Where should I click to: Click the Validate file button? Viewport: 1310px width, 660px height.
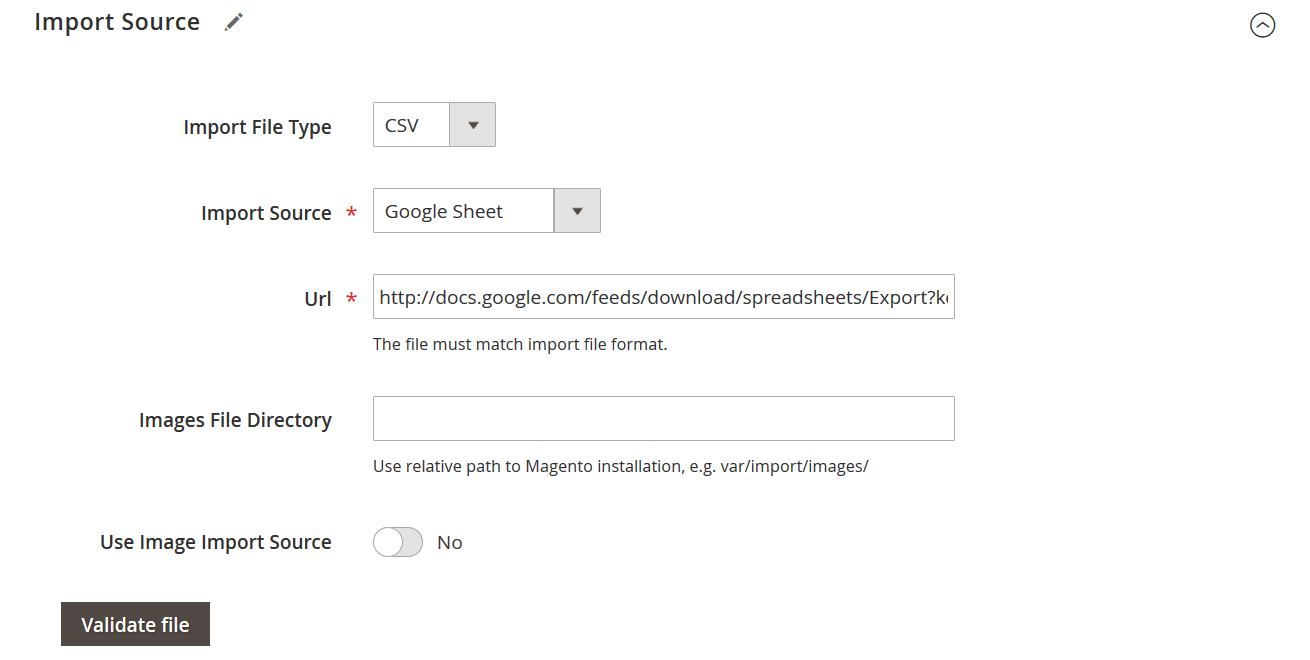point(135,623)
